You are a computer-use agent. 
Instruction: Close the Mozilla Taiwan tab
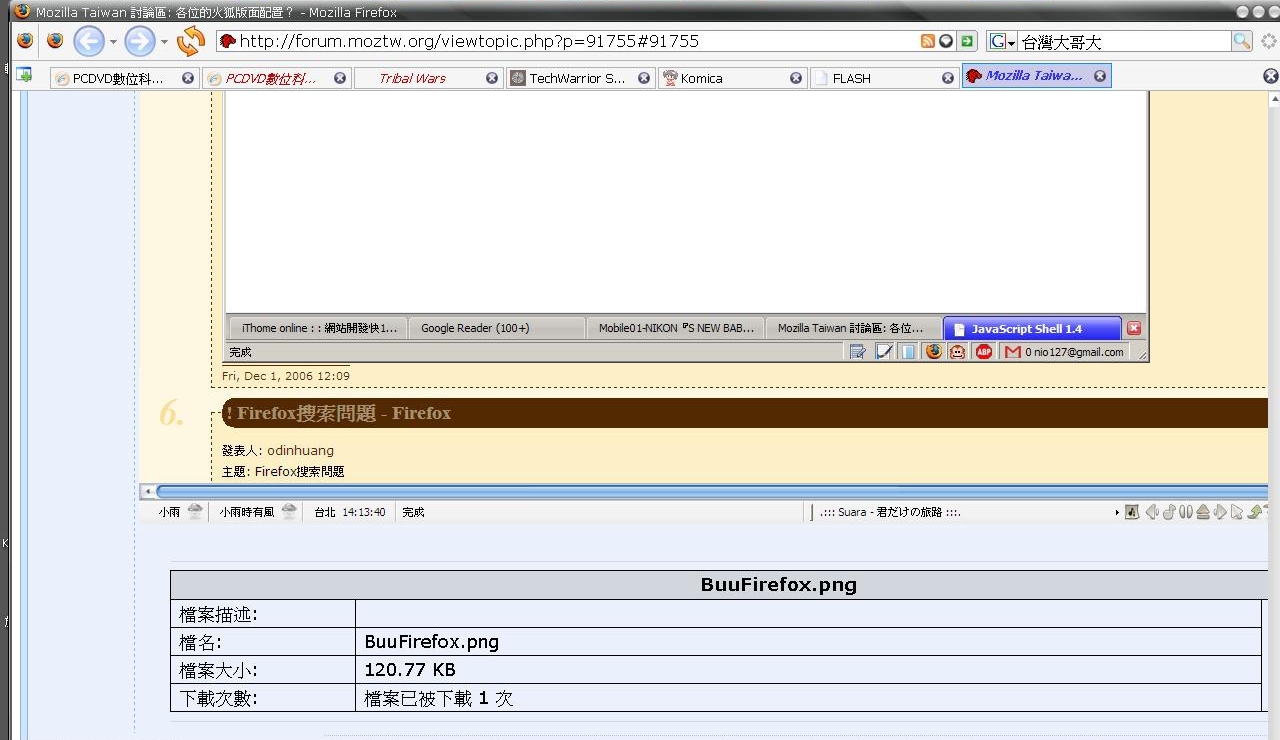1100,76
